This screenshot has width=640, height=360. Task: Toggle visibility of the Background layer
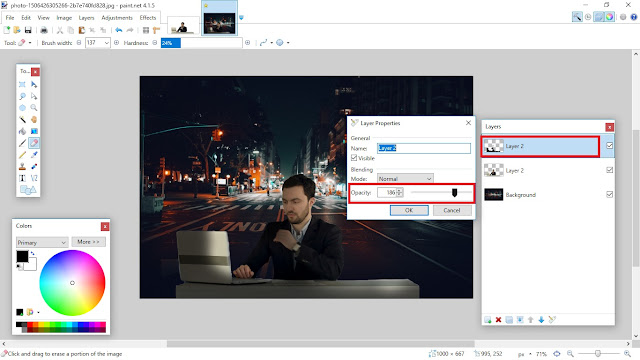(x=609, y=195)
